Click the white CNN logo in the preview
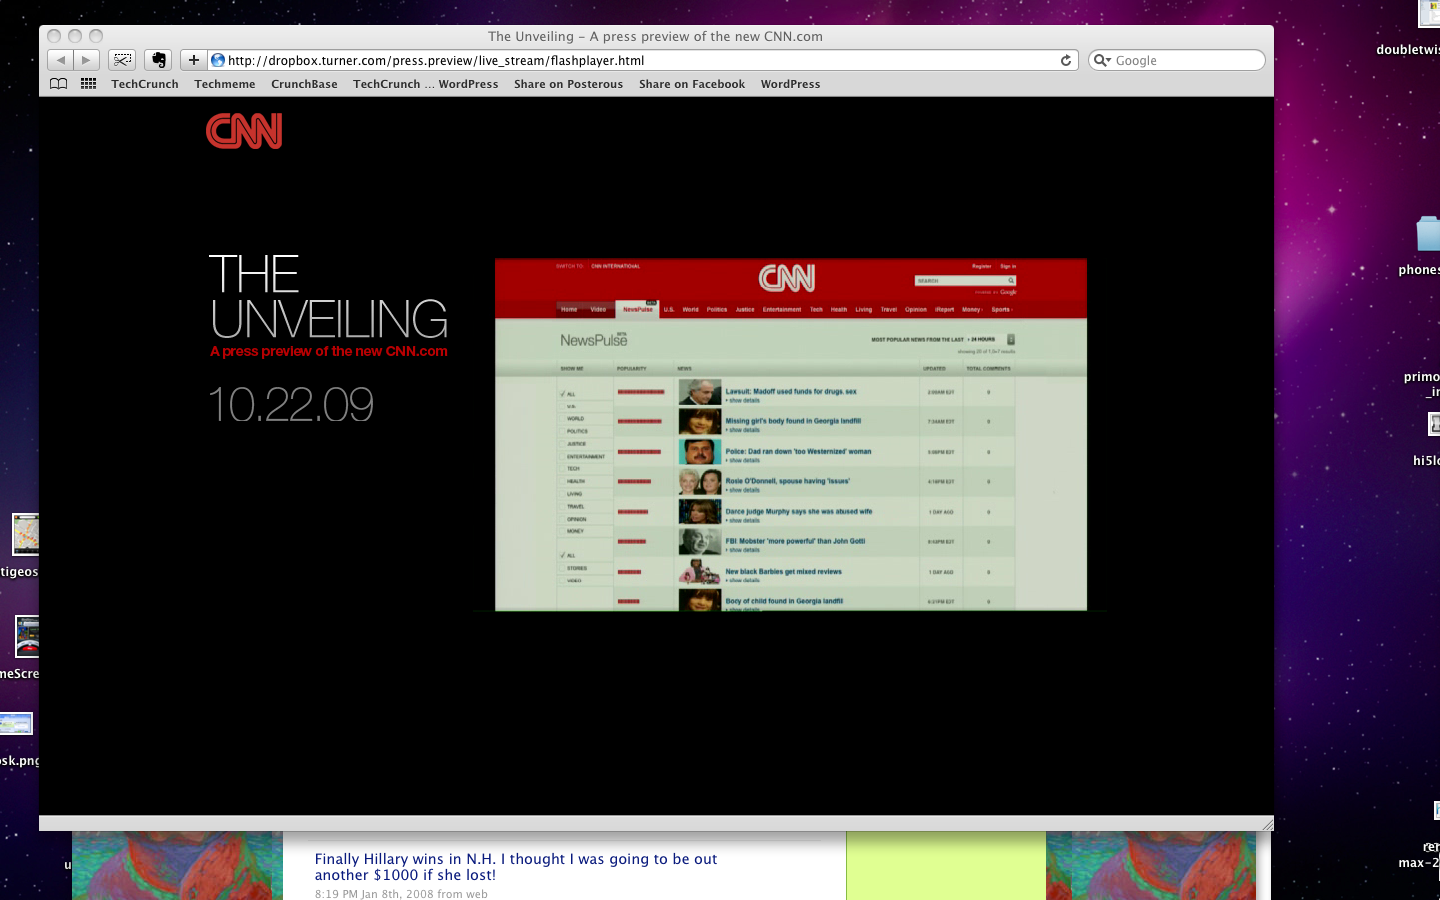Screen dimensions: 1440x900 point(787,278)
